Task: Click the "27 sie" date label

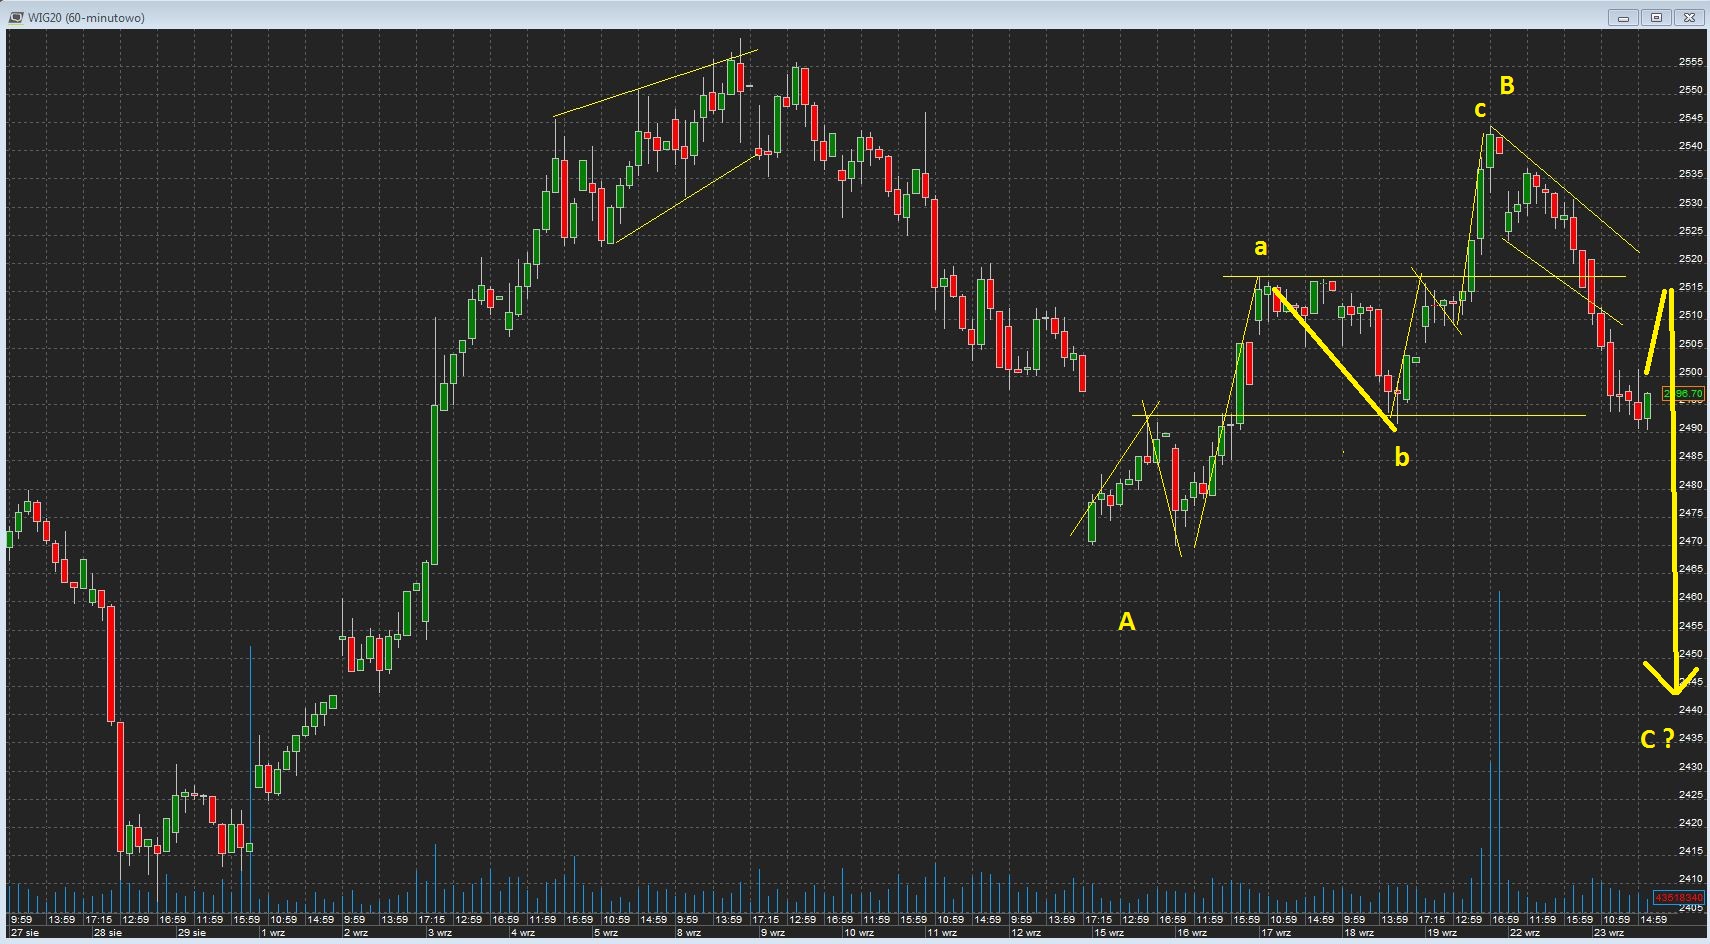Action: [x=26, y=933]
